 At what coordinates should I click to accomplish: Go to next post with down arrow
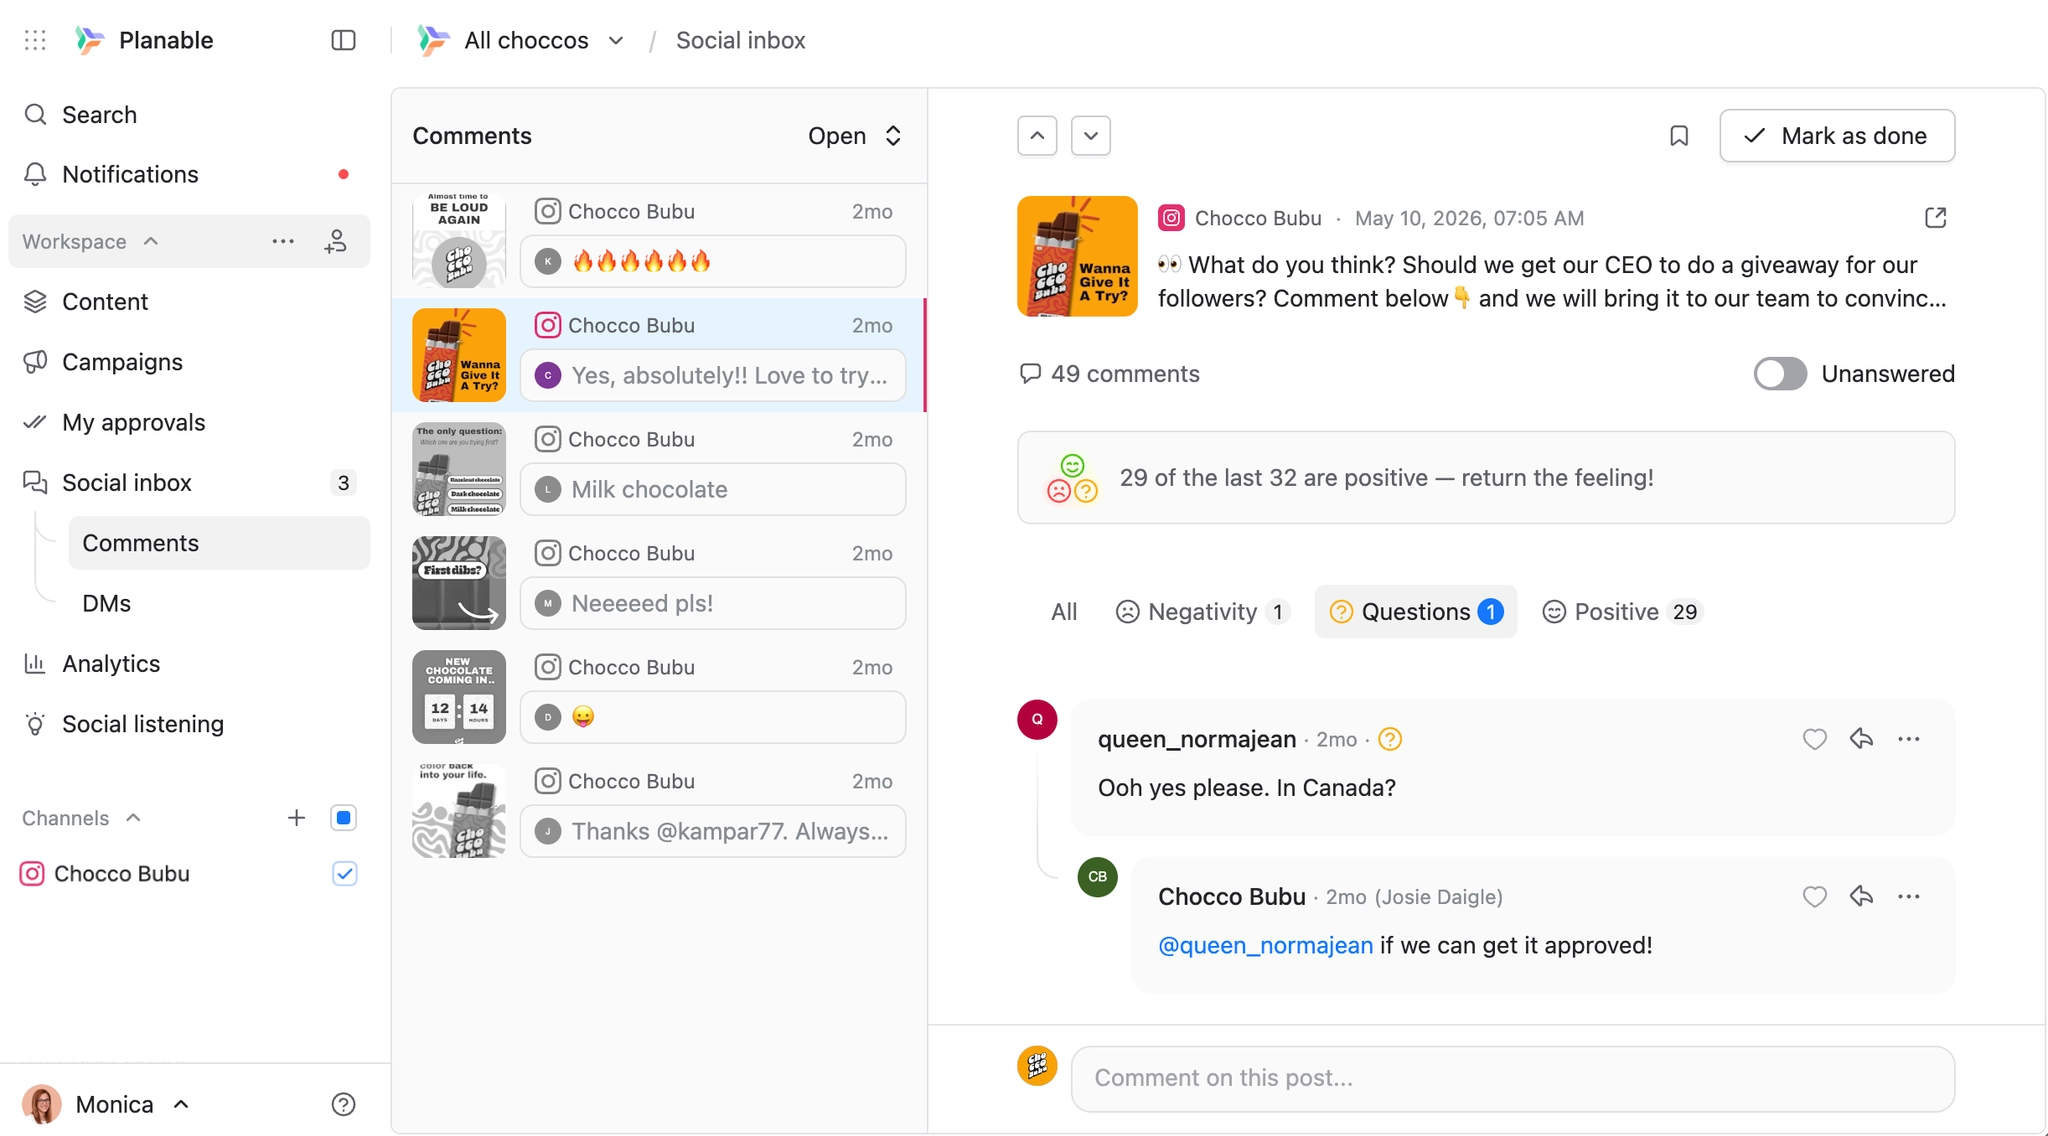[x=1091, y=136]
